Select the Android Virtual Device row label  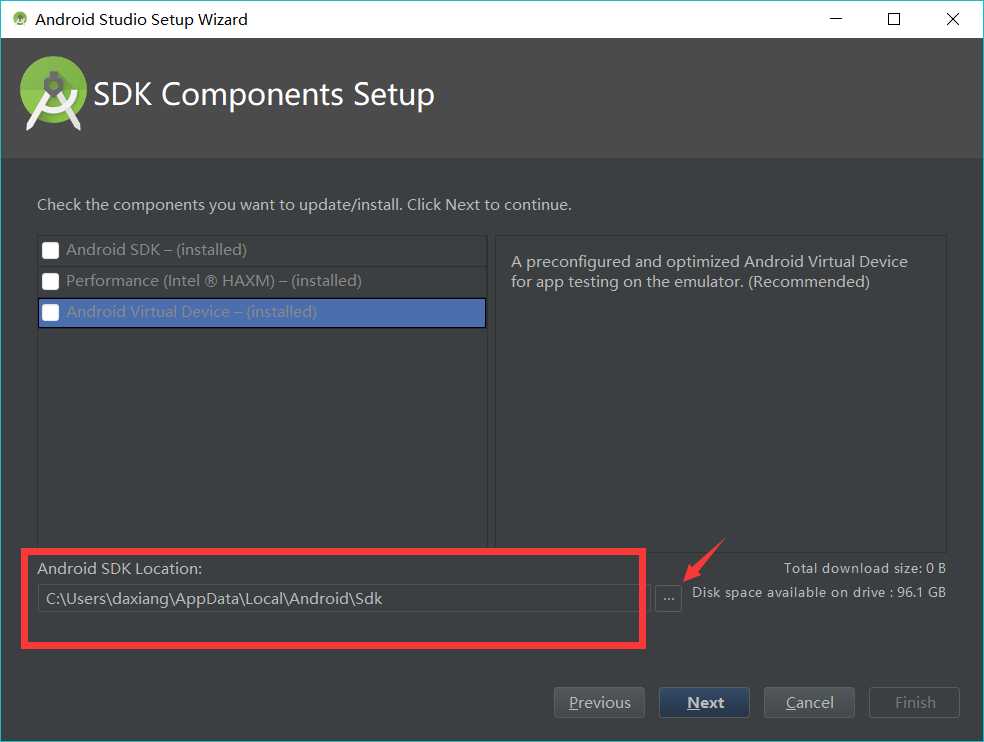point(191,311)
